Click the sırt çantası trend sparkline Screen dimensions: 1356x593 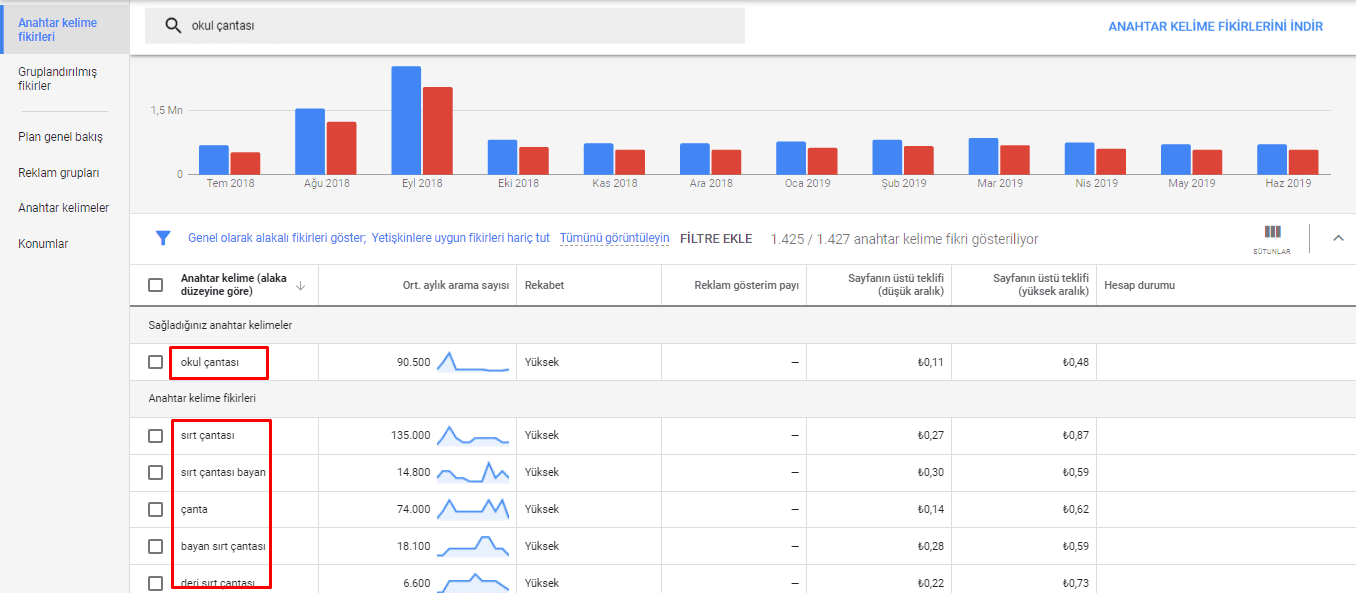(x=473, y=435)
